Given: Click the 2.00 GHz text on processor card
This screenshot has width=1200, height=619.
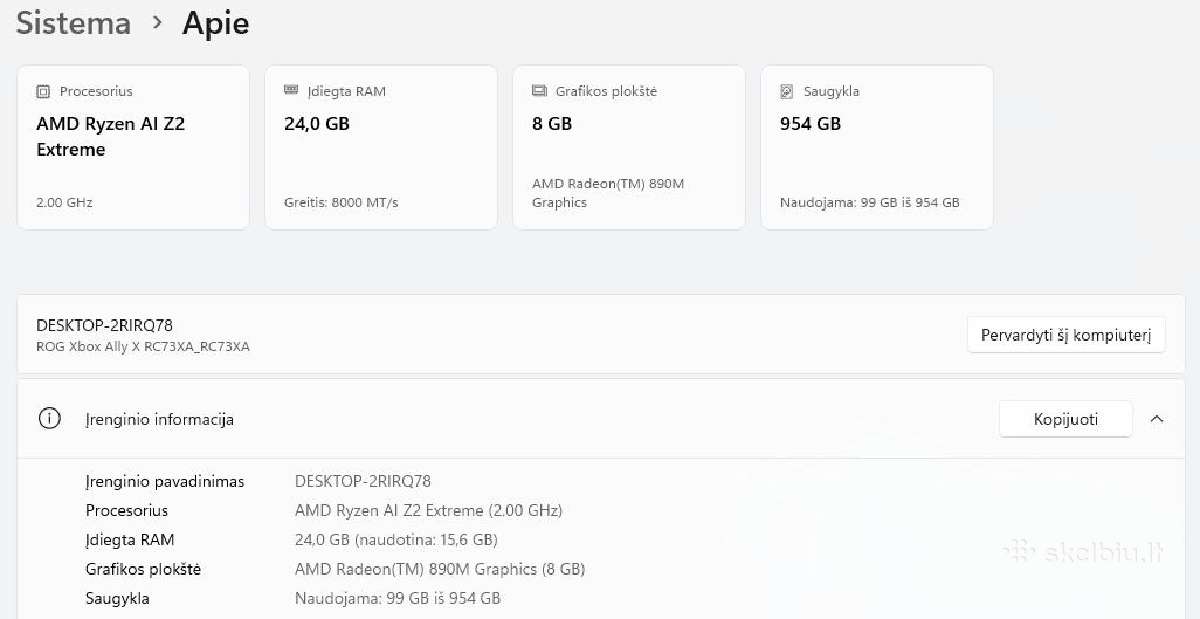Looking at the screenshot, I should point(64,202).
